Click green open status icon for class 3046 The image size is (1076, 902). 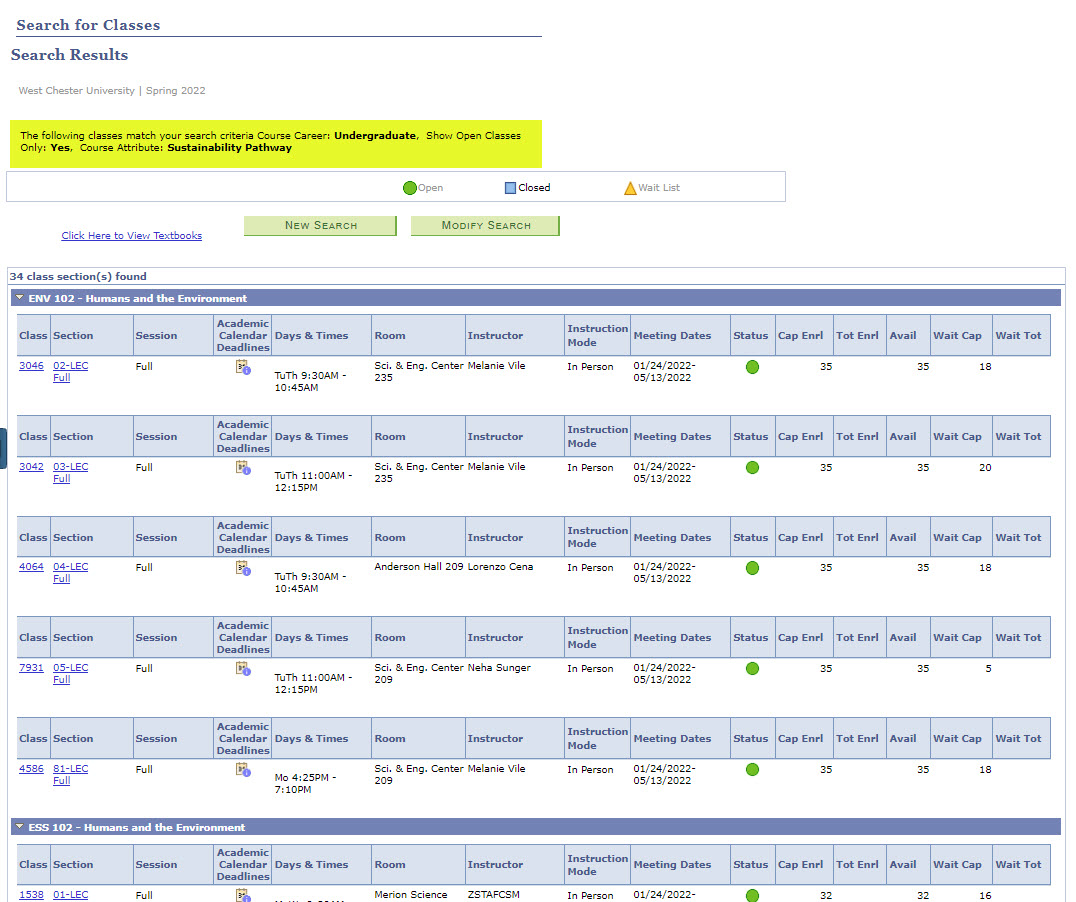click(x=752, y=367)
